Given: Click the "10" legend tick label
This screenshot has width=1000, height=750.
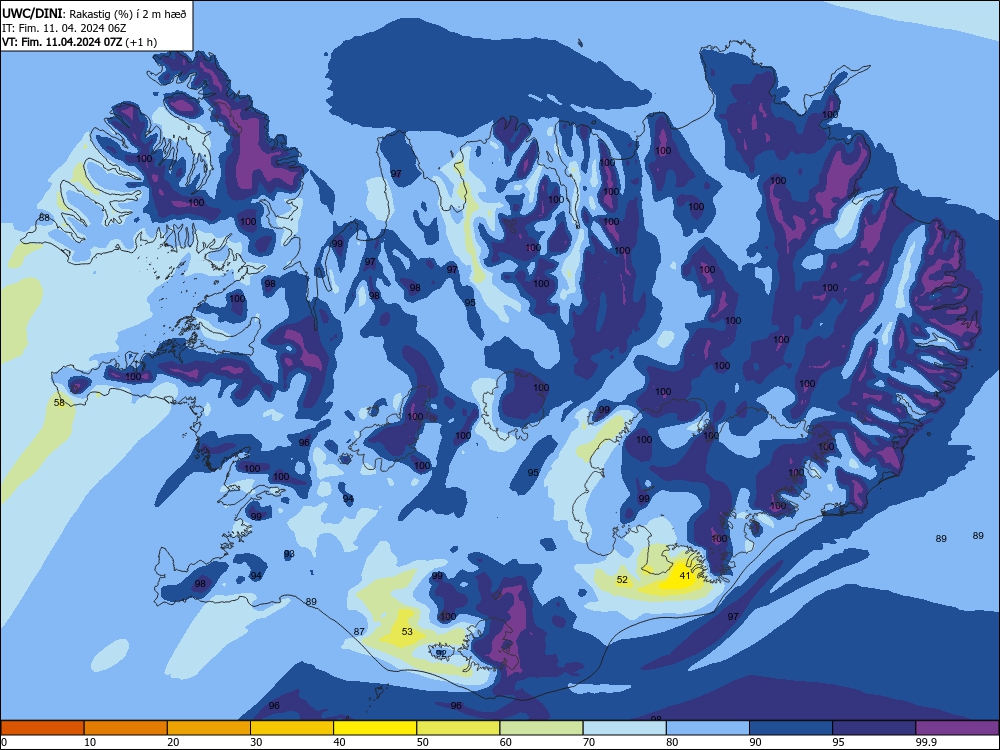Looking at the screenshot, I should pos(90,742).
